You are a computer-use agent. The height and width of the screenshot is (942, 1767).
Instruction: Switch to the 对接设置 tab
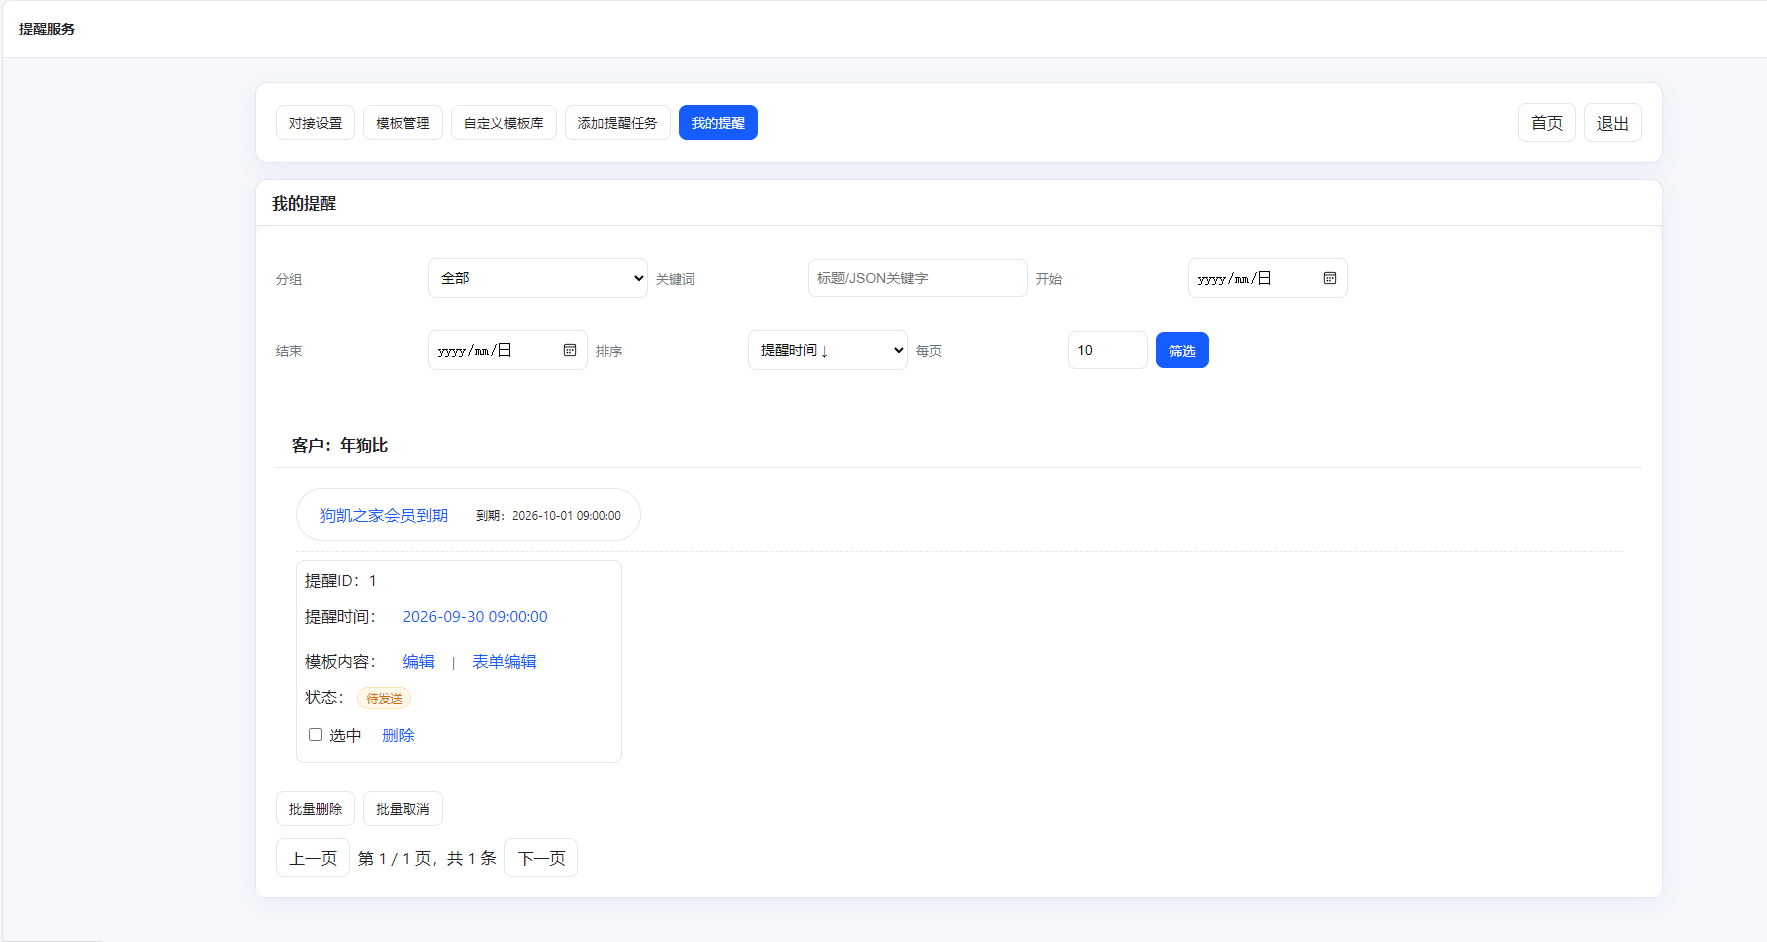click(x=315, y=123)
